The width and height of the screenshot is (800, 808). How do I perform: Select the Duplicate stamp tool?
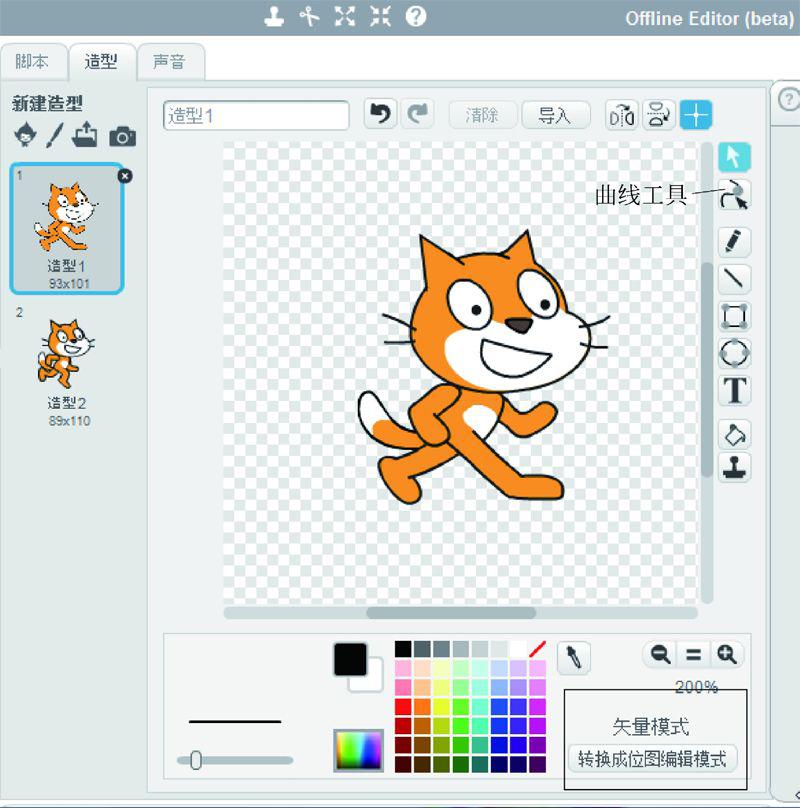735,467
